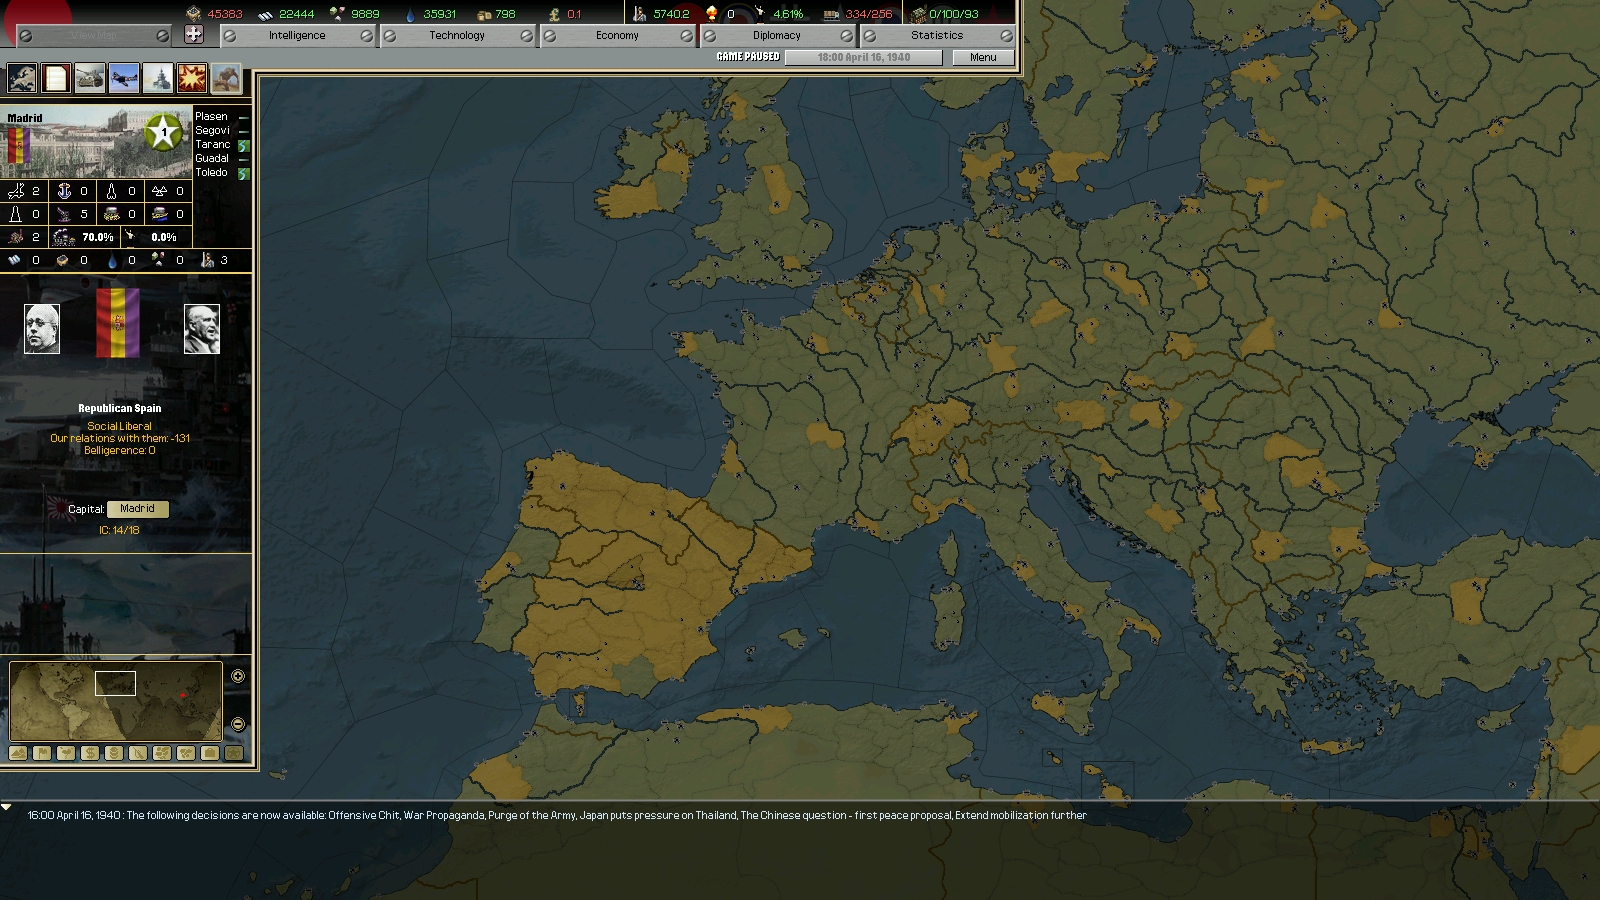Open the Technology tab

pos(459,35)
